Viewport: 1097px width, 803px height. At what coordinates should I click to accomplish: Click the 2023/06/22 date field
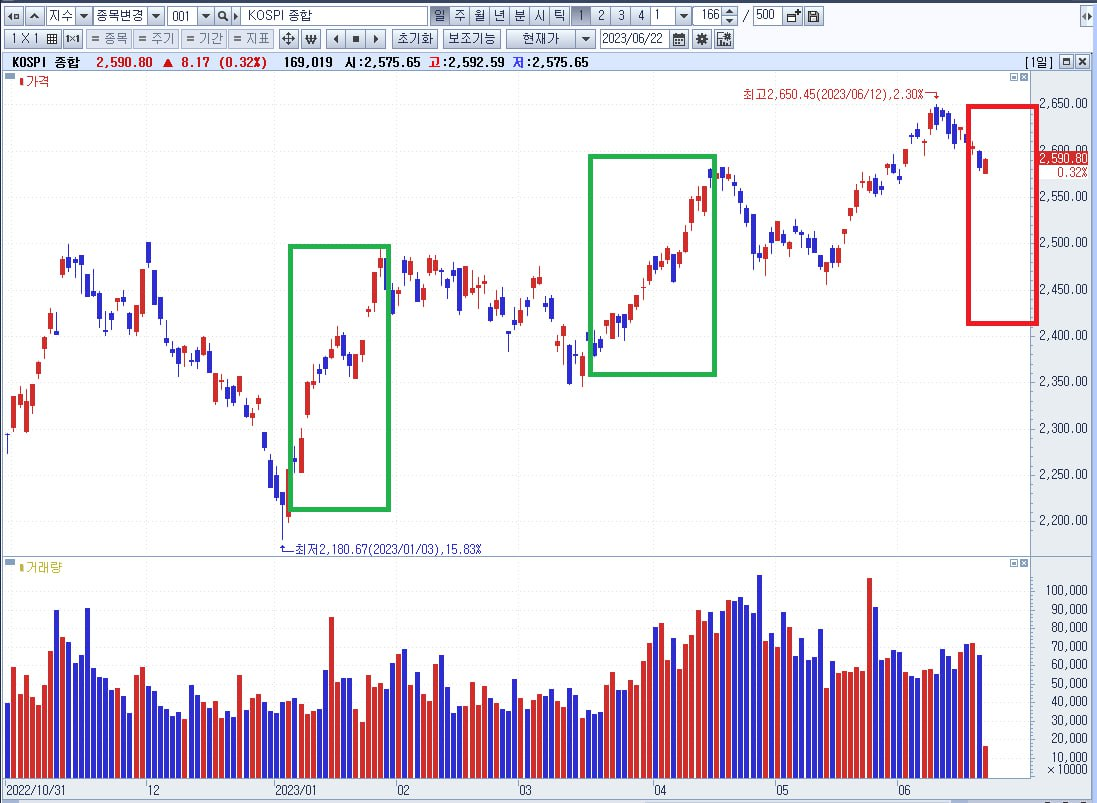click(634, 38)
